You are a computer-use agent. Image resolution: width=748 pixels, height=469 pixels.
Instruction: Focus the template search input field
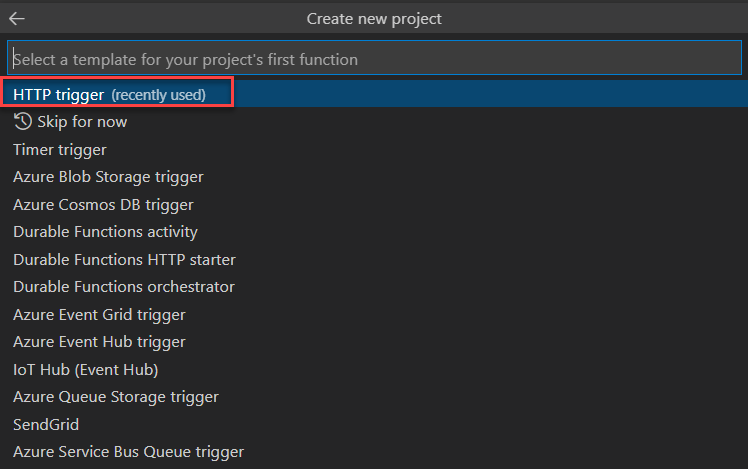pyautogui.click(x=374, y=59)
